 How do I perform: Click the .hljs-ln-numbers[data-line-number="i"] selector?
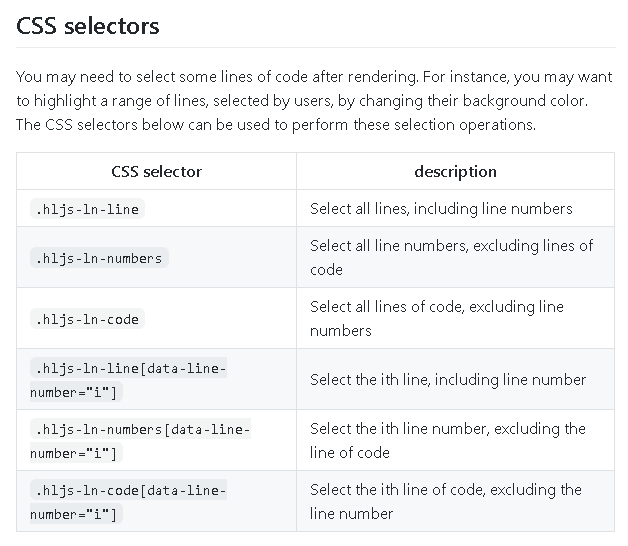[x=141, y=441]
